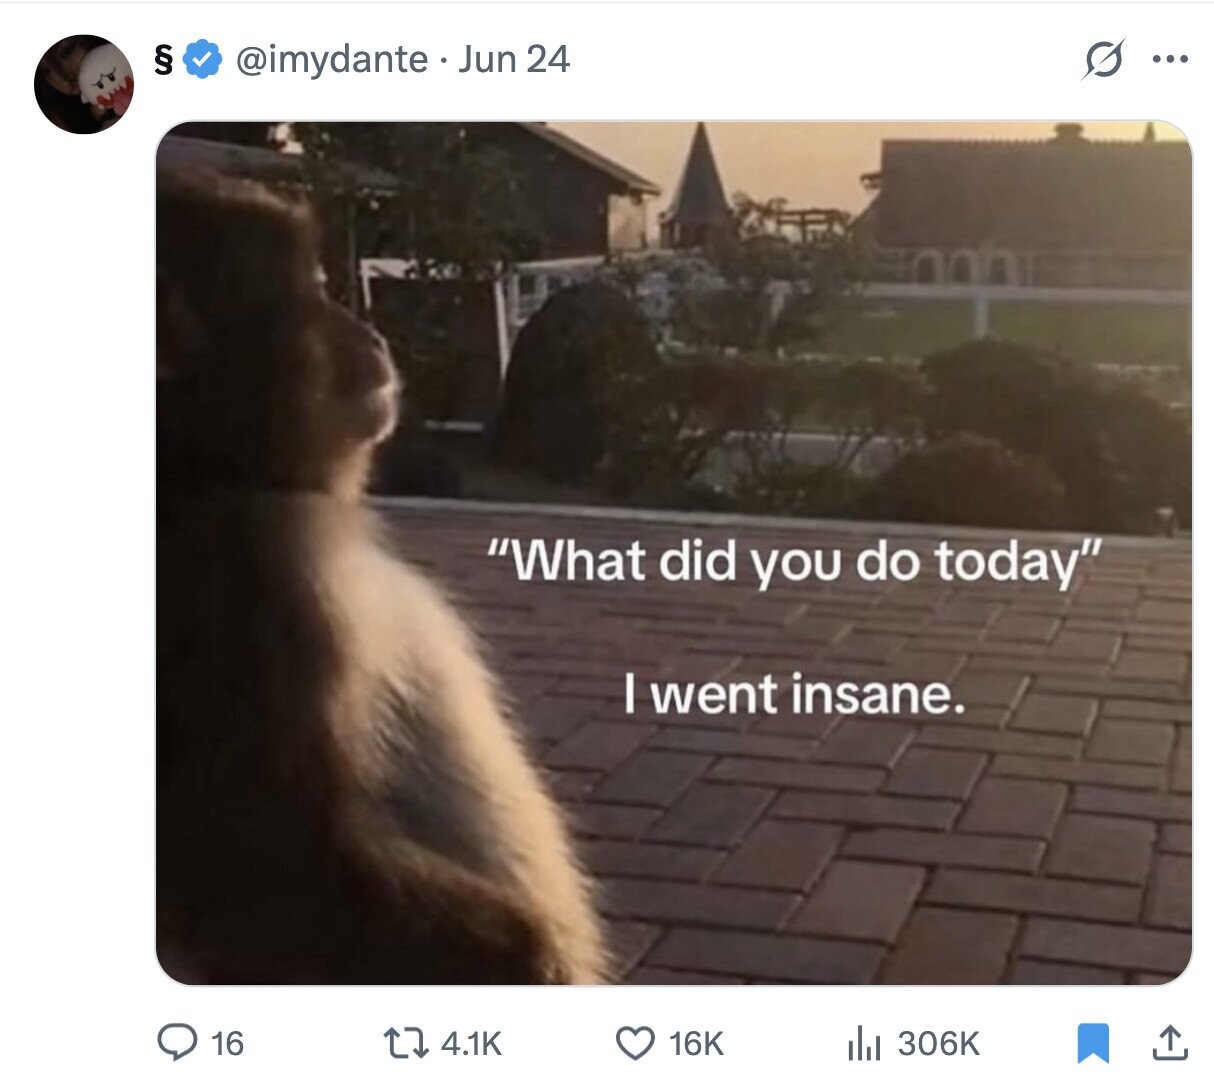
Task: Click the "I went insane." caption text
Action: (794, 694)
